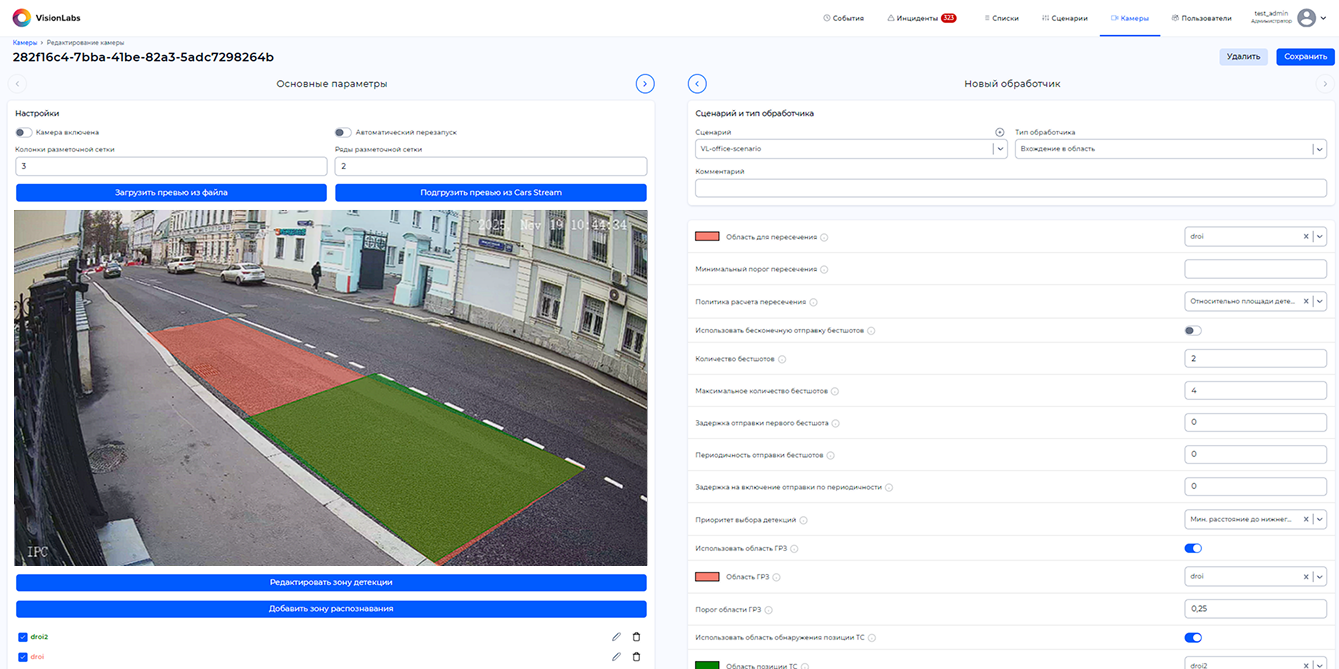Screen dimensions: 1339x669
Task: Expand the Политика расчета пересечения dropdown arrow
Action: [1320, 301]
